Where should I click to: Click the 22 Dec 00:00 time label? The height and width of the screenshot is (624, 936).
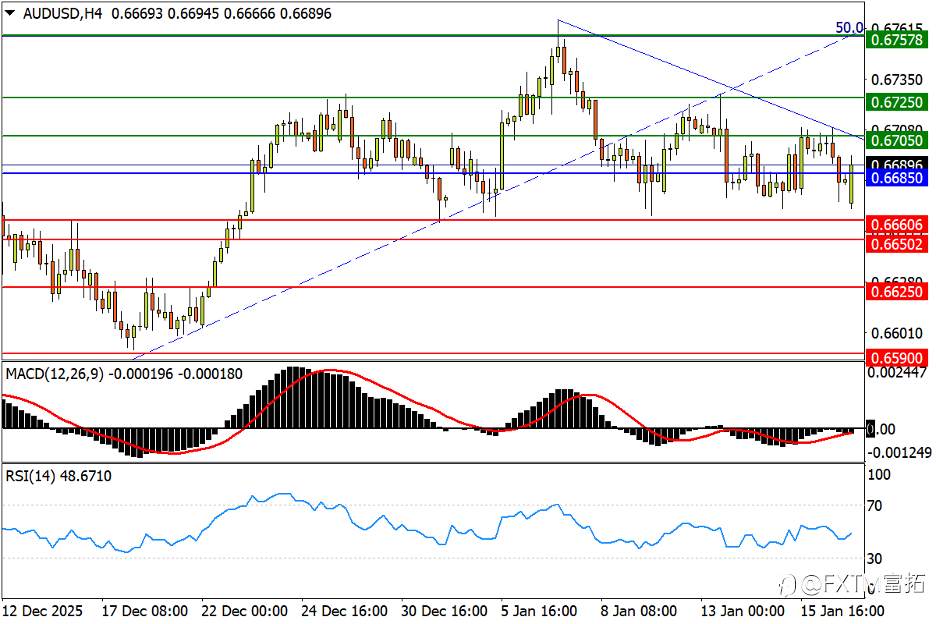[245, 611]
